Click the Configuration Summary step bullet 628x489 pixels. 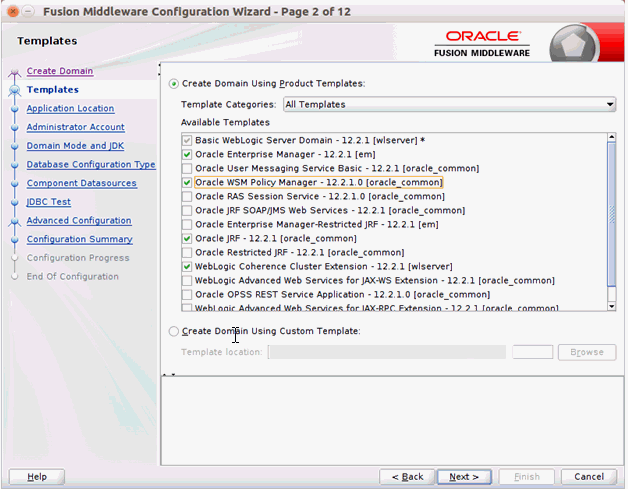pyautogui.click(x=15, y=240)
